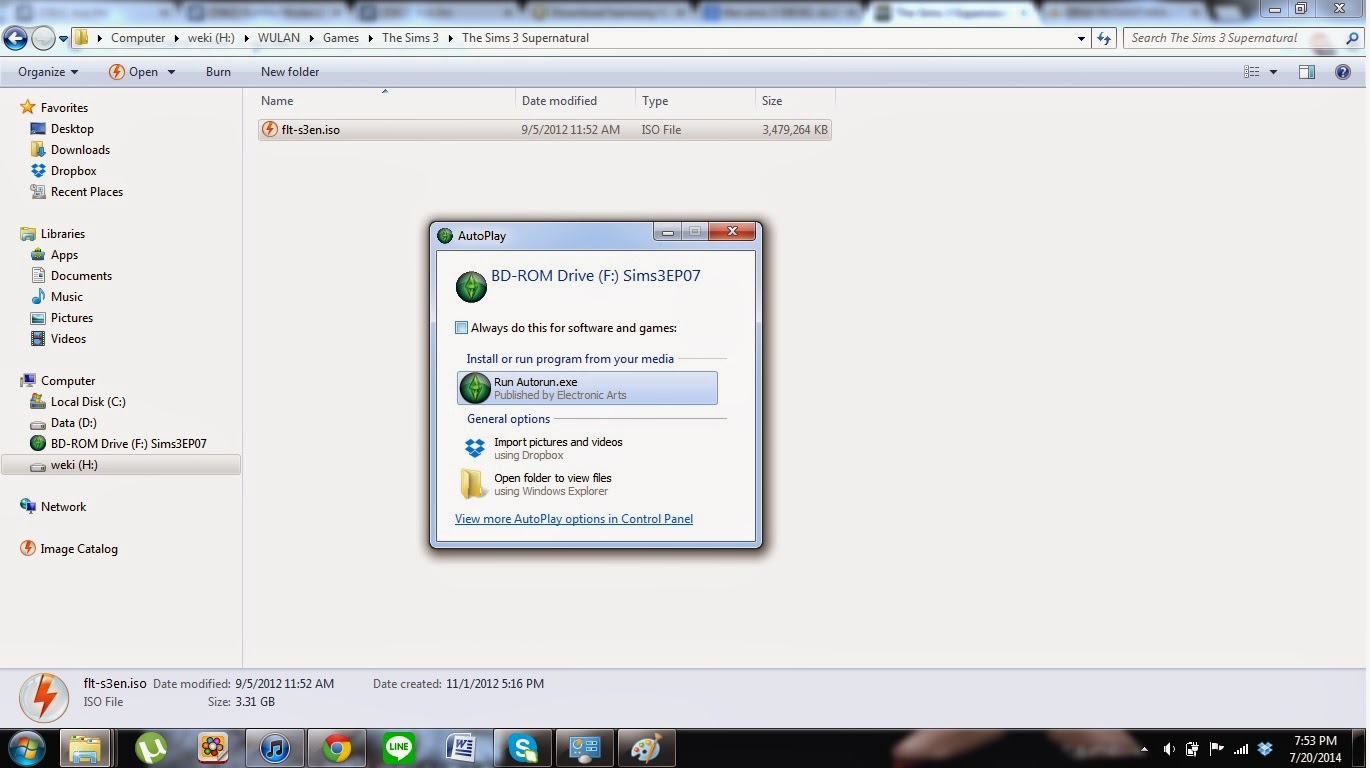Open iTunes from the taskbar
Viewport: 1370px width, 768px height.
[274, 748]
